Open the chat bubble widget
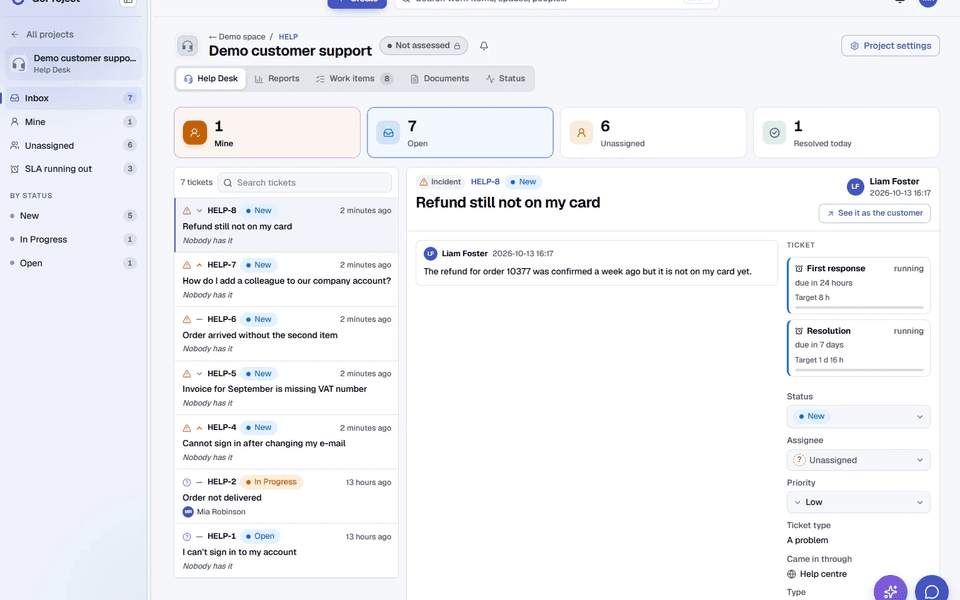960x600 pixels. [931, 590]
